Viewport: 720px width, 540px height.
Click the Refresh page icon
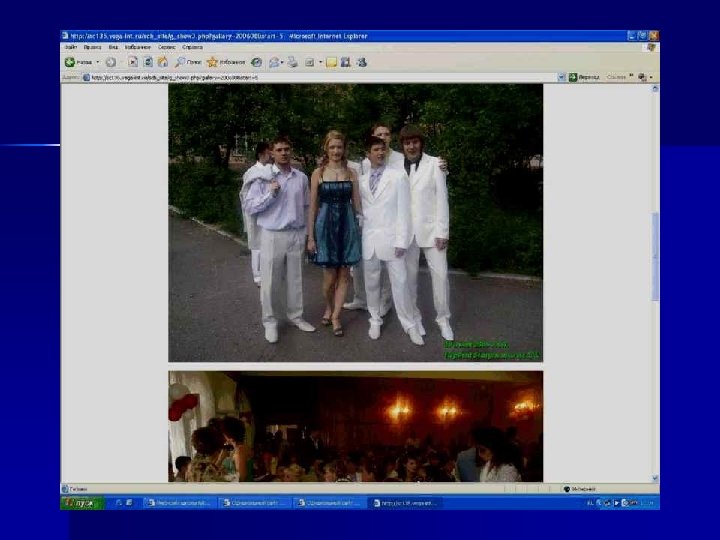pyautogui.click(x=148, y=62)
